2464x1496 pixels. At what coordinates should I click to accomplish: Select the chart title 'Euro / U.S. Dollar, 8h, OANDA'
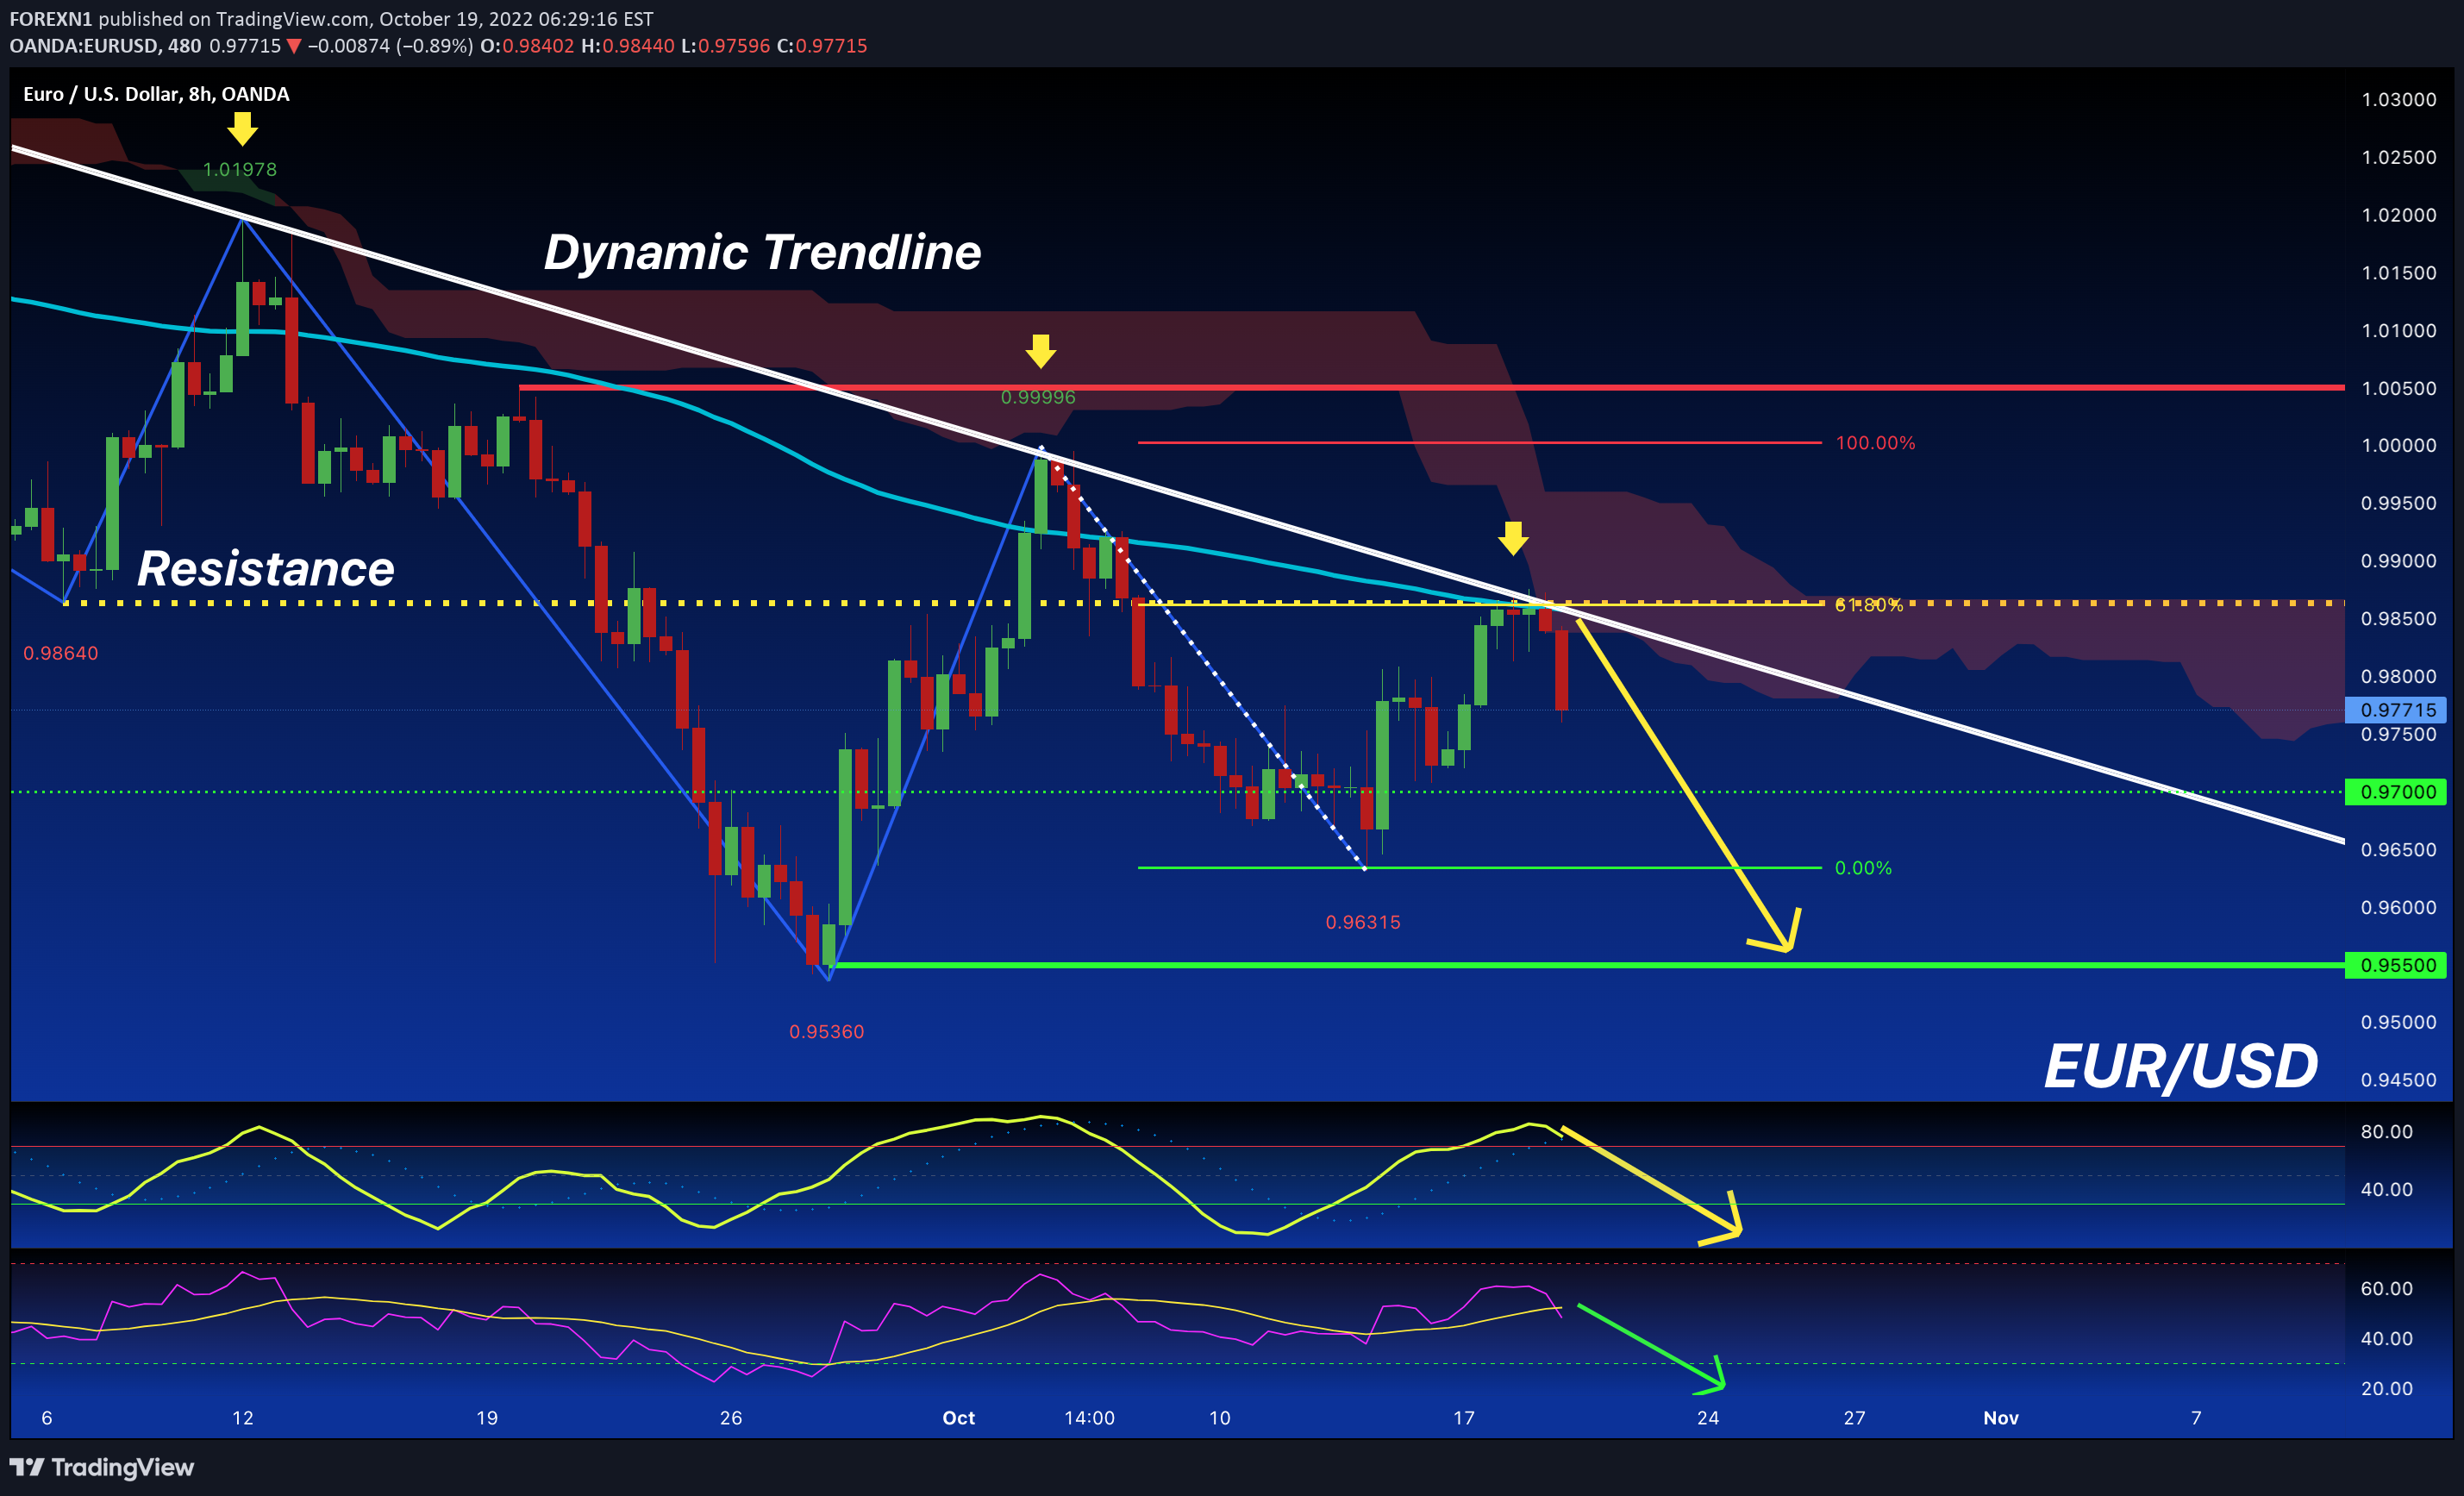156,94
